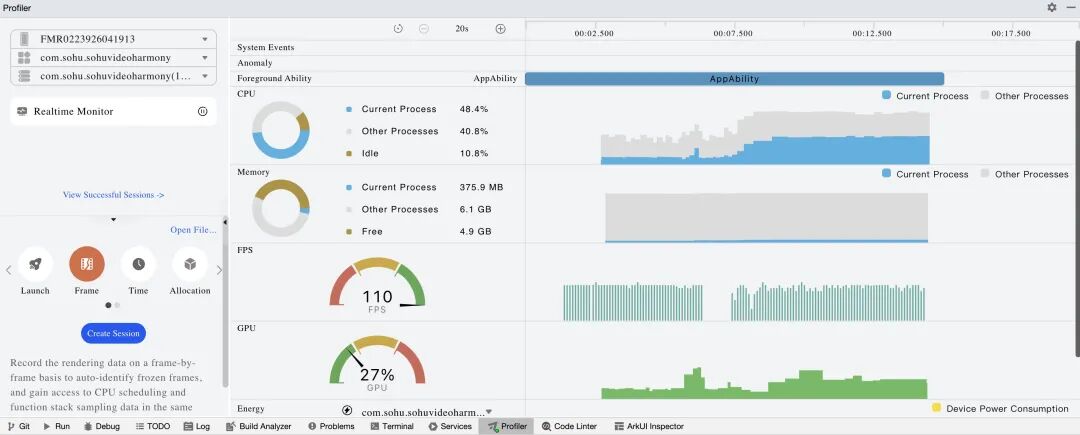Select the System Events row label
Image resolution: width=1080 pixels, height=435 pixels.
265,47
